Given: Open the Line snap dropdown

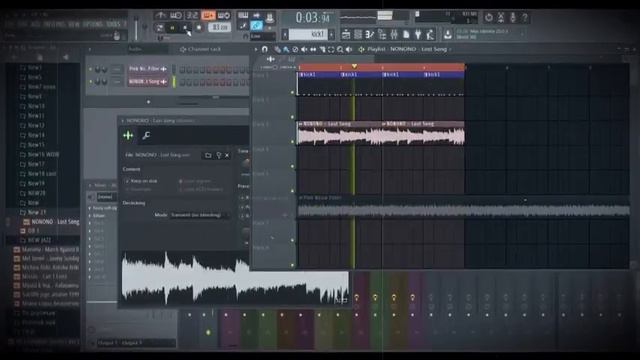Looking at the screenshot, I should (262, 36).
